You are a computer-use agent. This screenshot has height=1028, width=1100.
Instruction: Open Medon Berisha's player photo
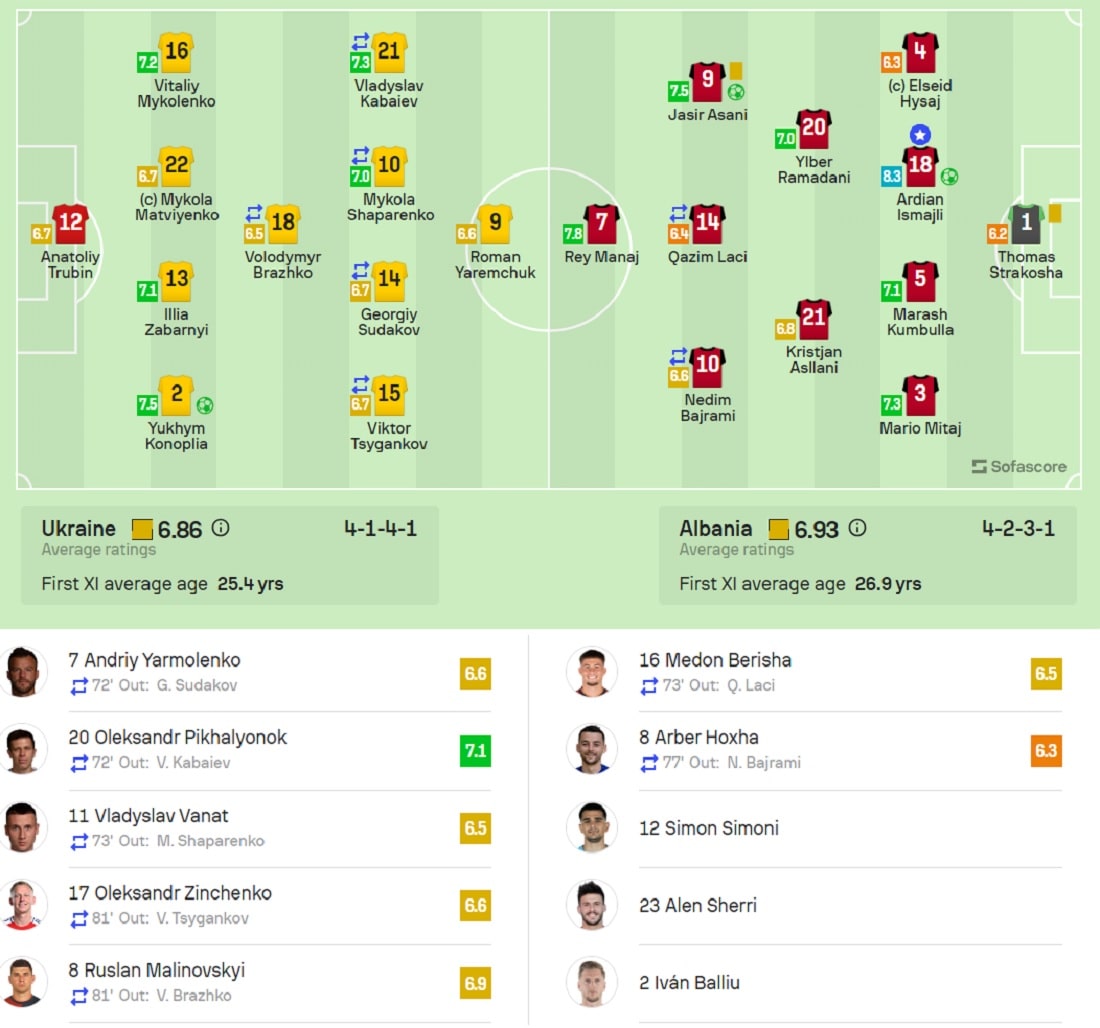pyautogui.click(x=592, y=672)
